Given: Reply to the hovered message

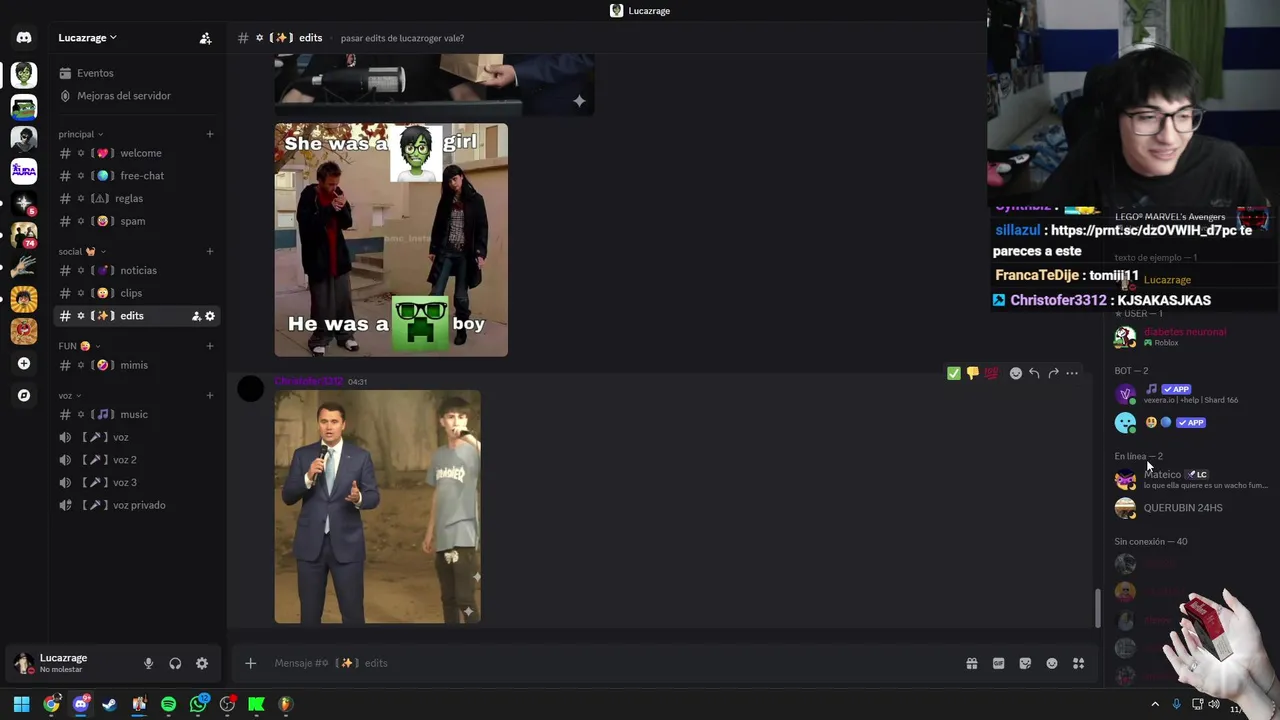Looking at the screenshot, I should [x=1034, y=373].
